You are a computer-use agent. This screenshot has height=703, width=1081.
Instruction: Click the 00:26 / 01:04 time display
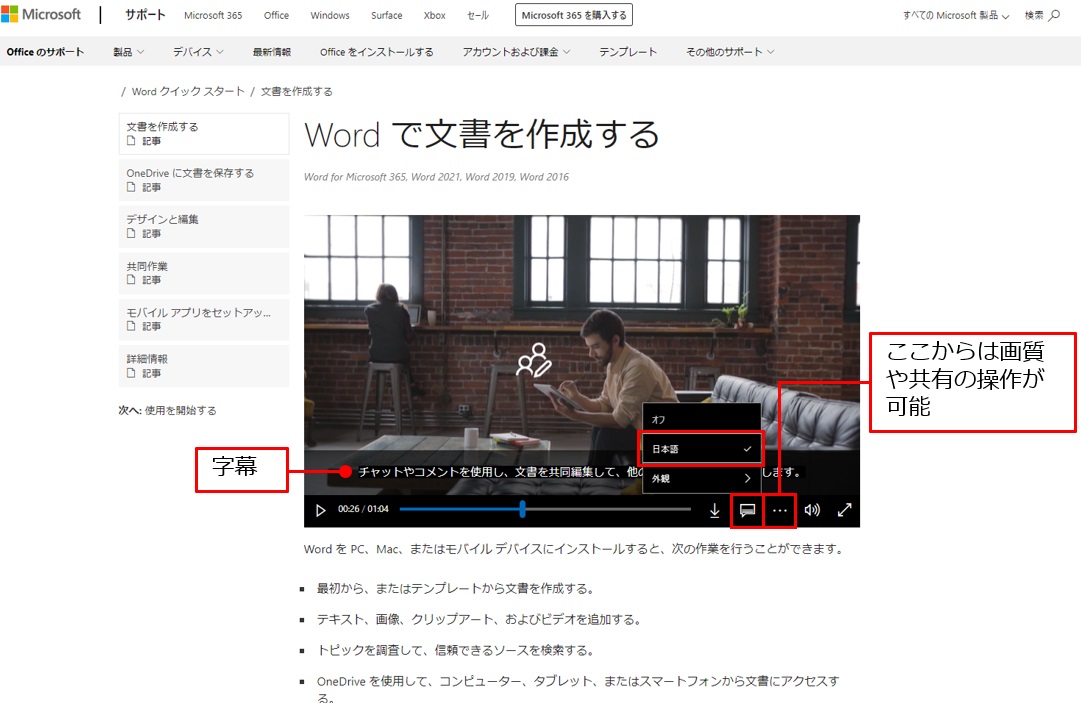click(x=363, y=509)
